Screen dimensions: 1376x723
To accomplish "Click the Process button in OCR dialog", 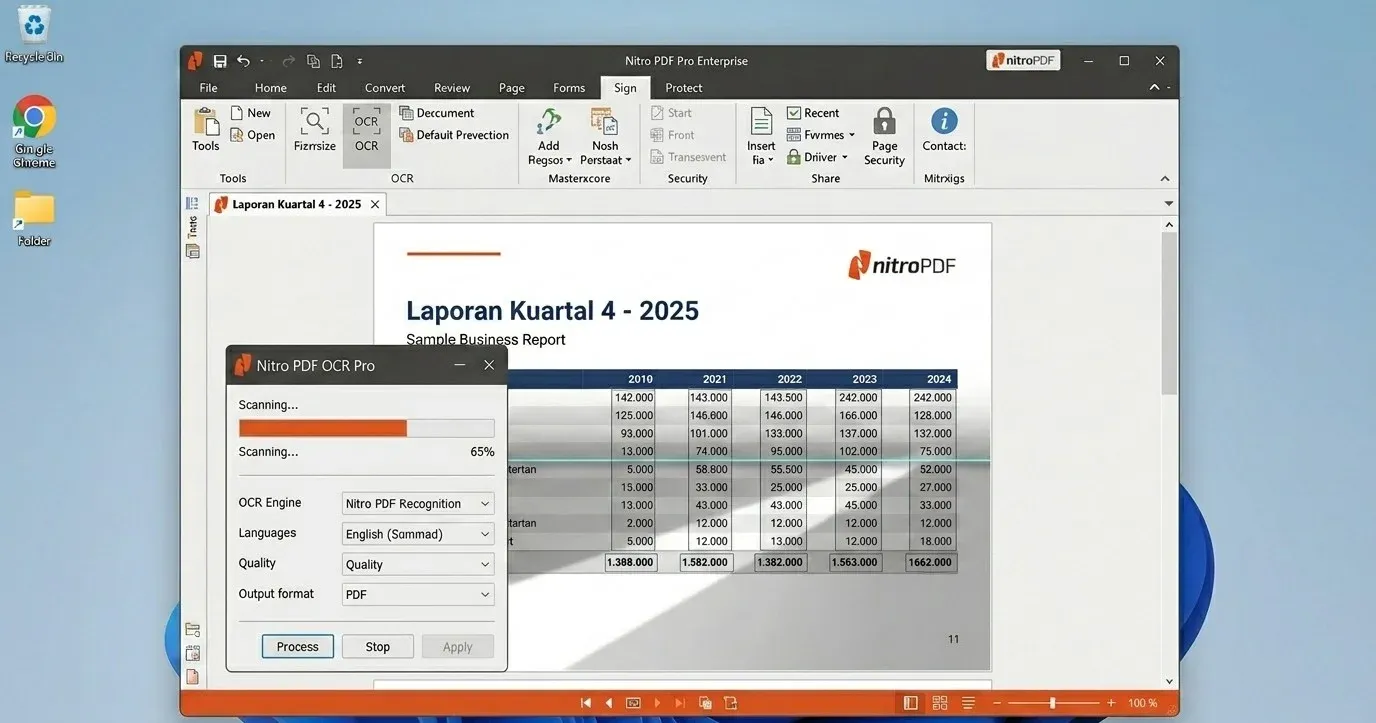I will click(x=297, y=647).
